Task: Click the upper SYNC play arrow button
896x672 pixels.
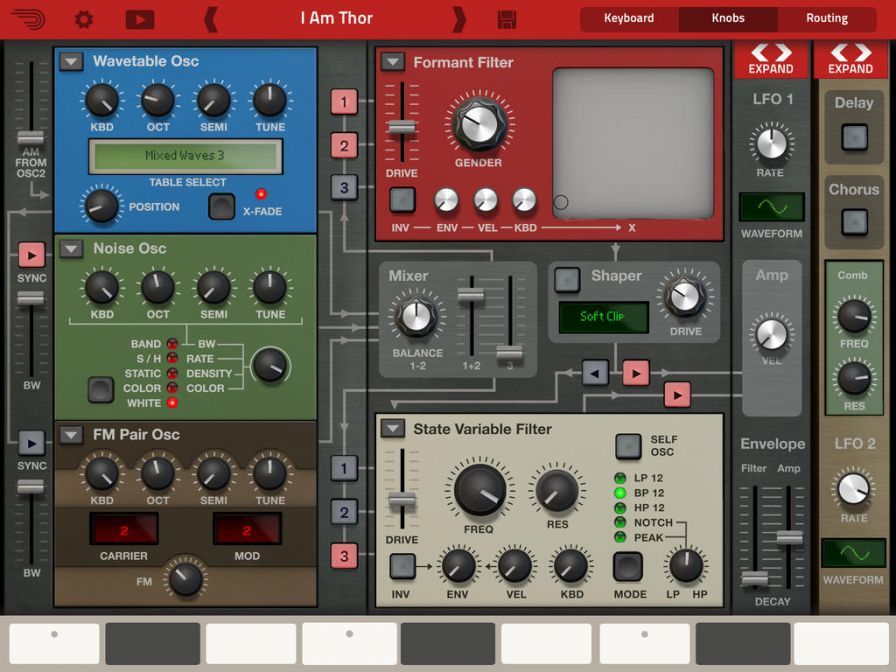Action: click(31, 254)
